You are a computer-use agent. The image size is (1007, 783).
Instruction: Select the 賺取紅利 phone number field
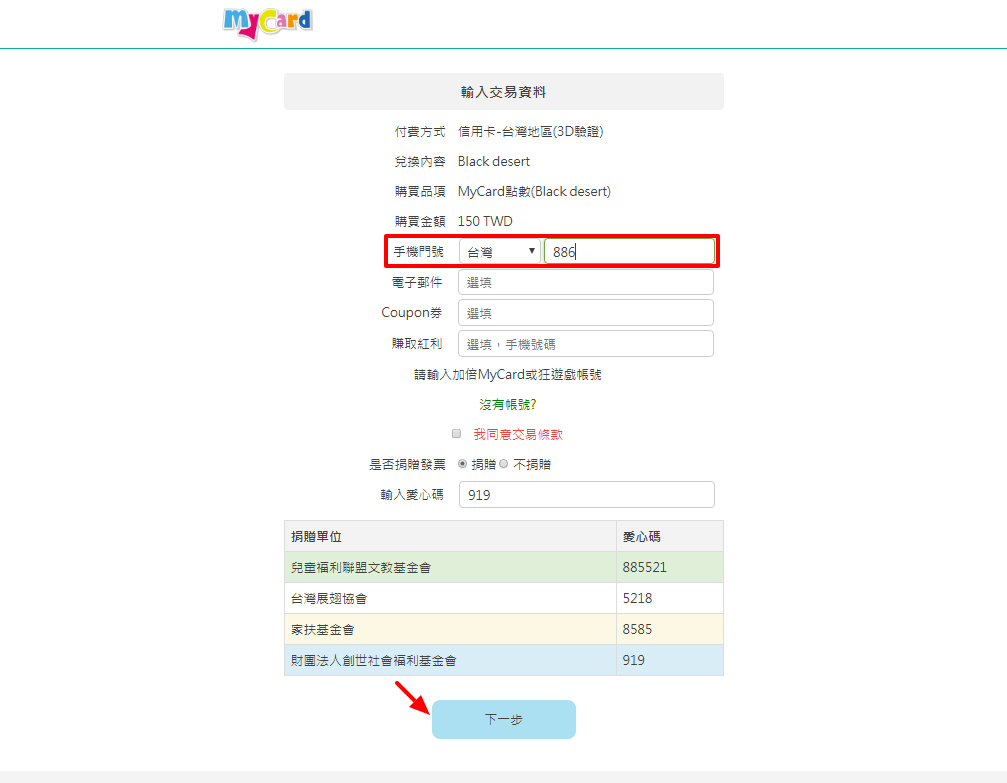tap(585, 344)
